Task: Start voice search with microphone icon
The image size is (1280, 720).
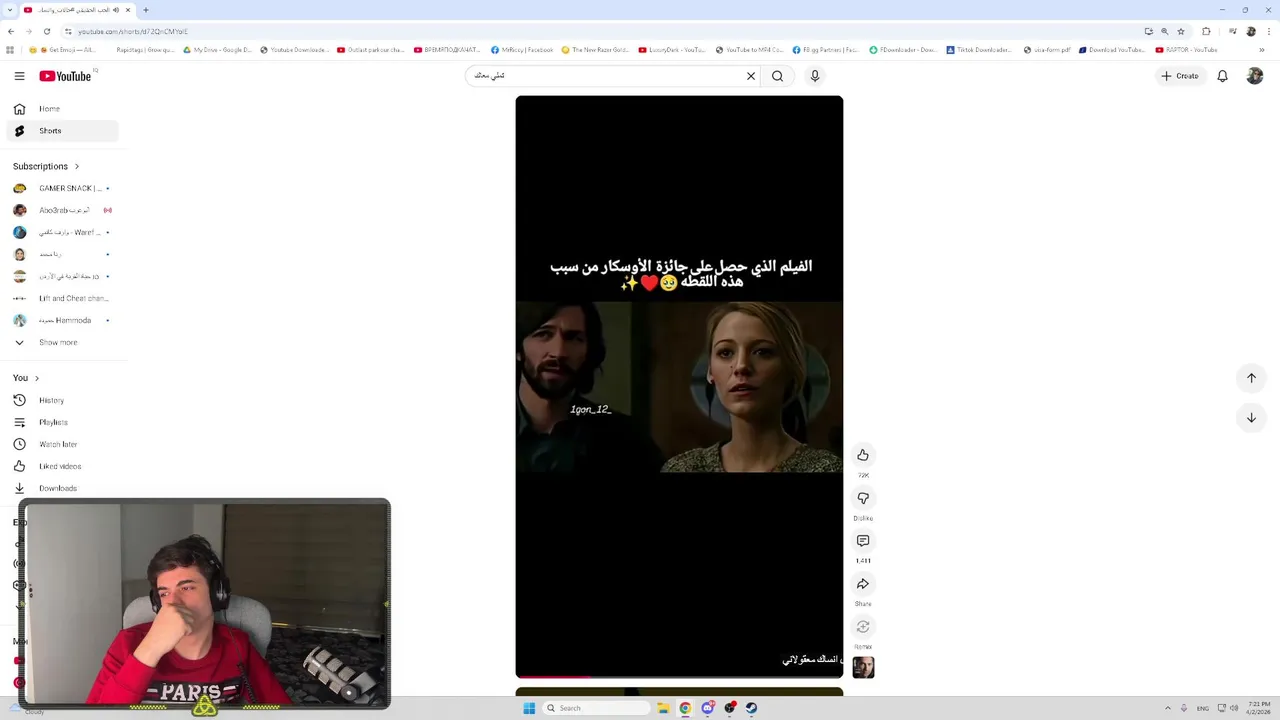Action: point(815,76)
